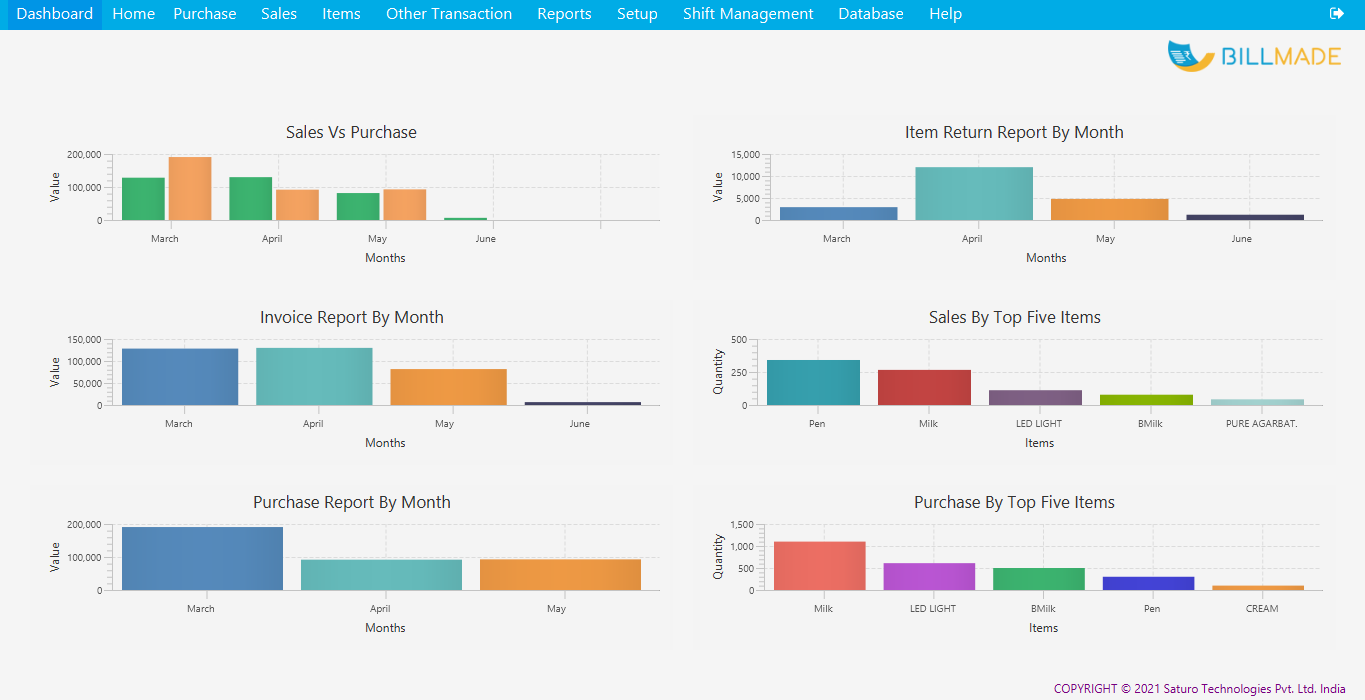Click the BillMade logo

pyautogui.click(x=1254, y=57)
